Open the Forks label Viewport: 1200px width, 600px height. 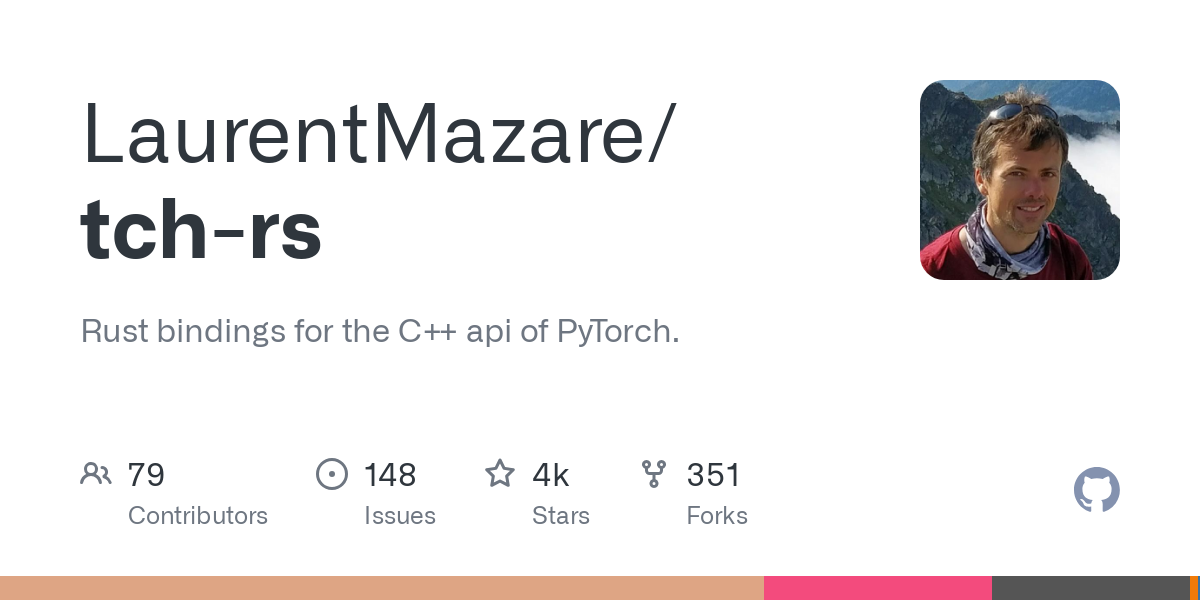point(717,516)
